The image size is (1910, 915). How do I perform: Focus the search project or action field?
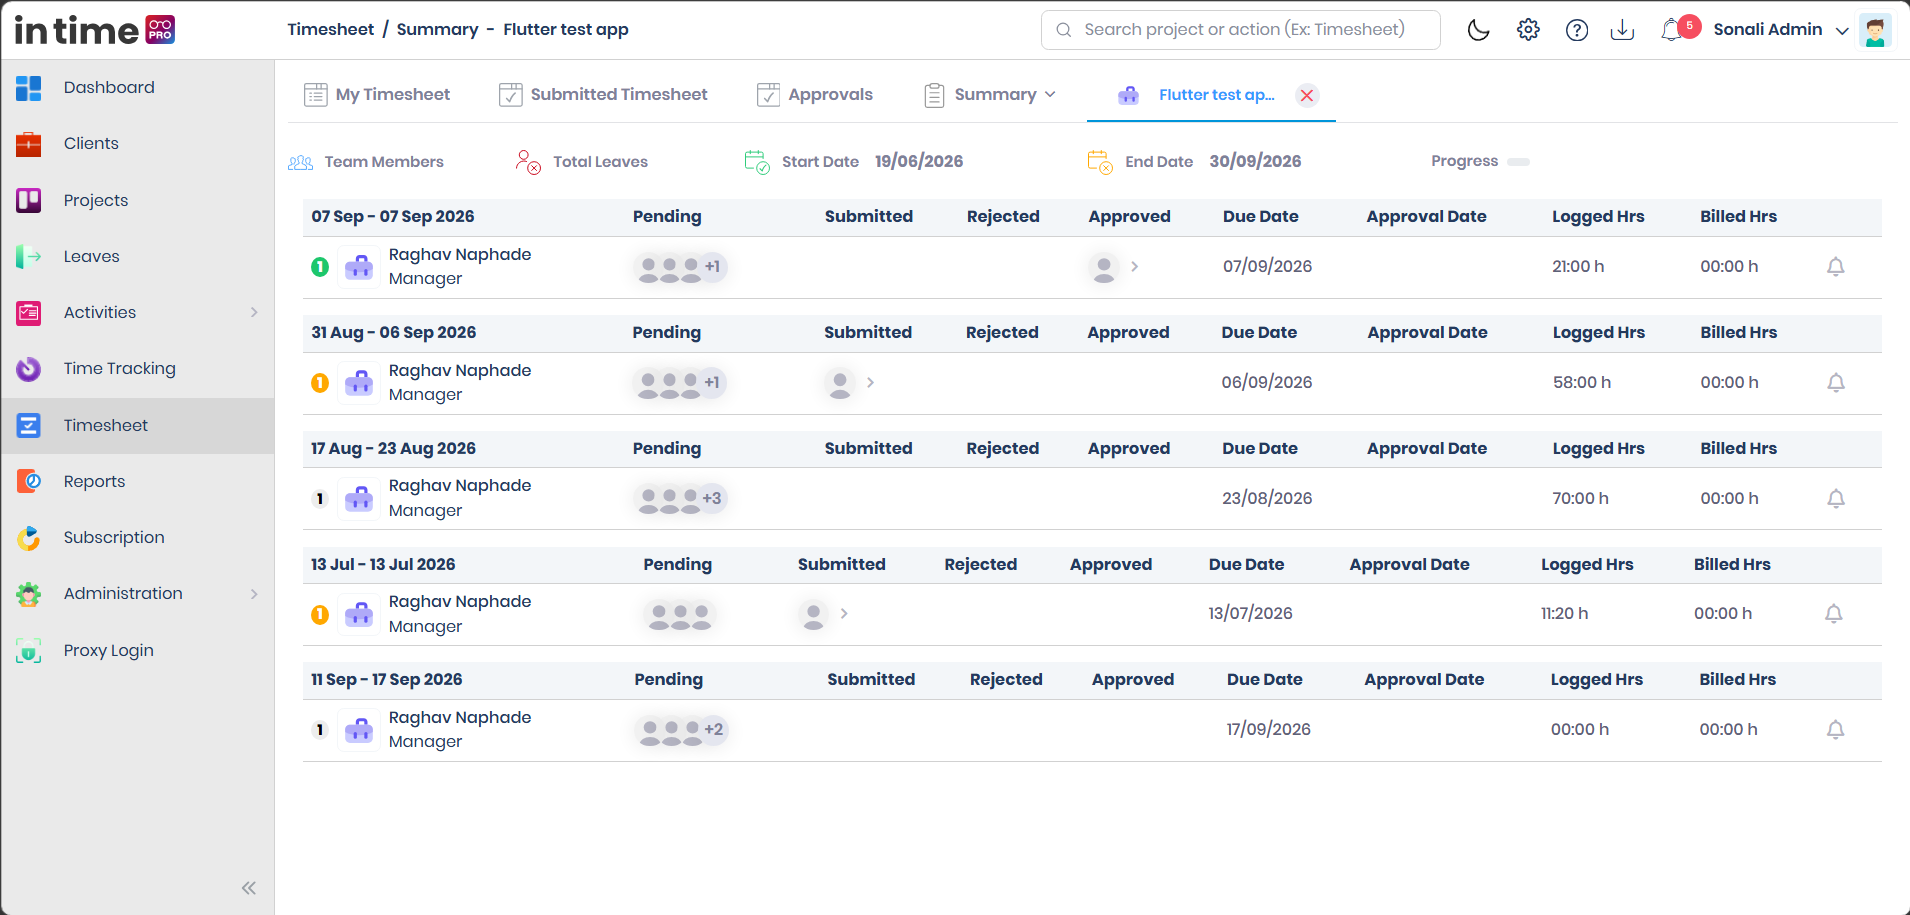(1240, 30)
